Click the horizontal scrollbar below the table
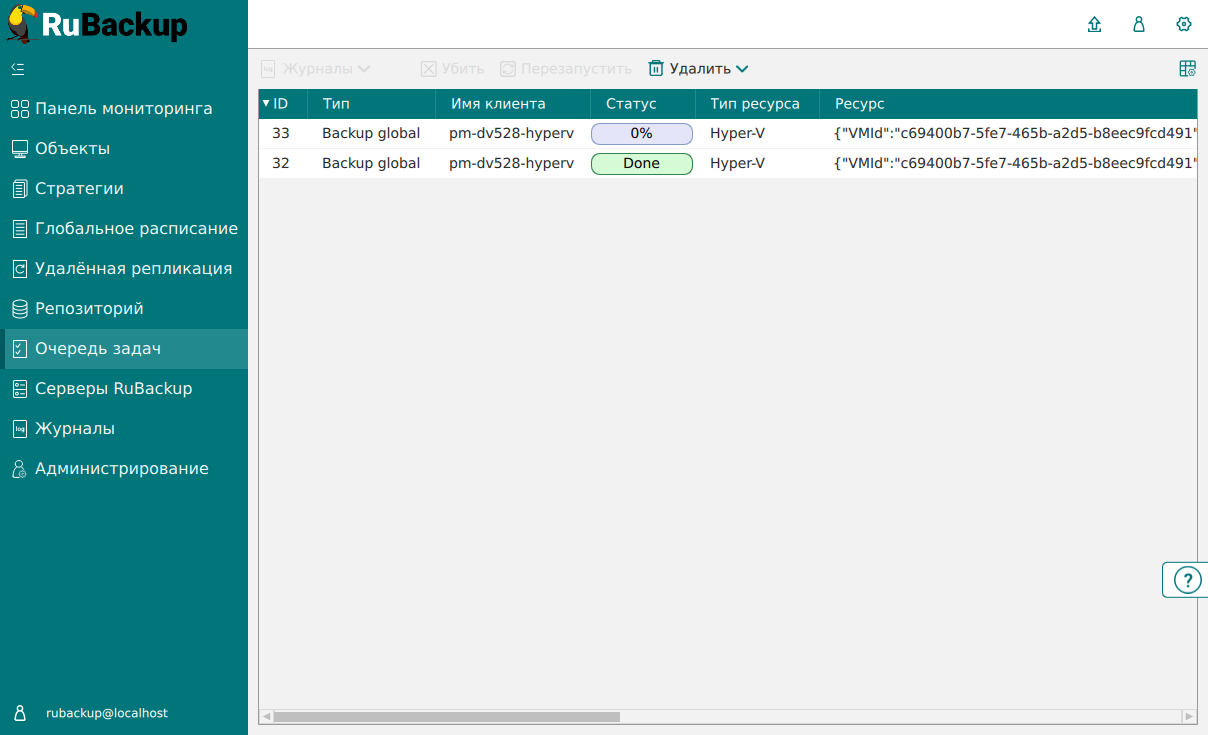Screen dimensions: 1208x735 click(450, 716)
